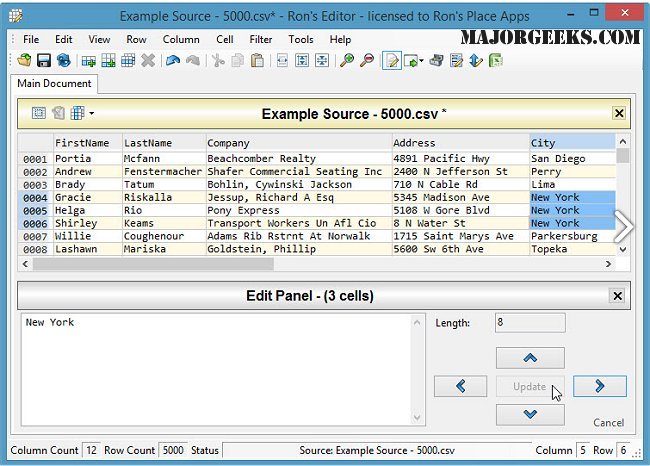Click the paste clipboard icon

(x=257, y=61)
